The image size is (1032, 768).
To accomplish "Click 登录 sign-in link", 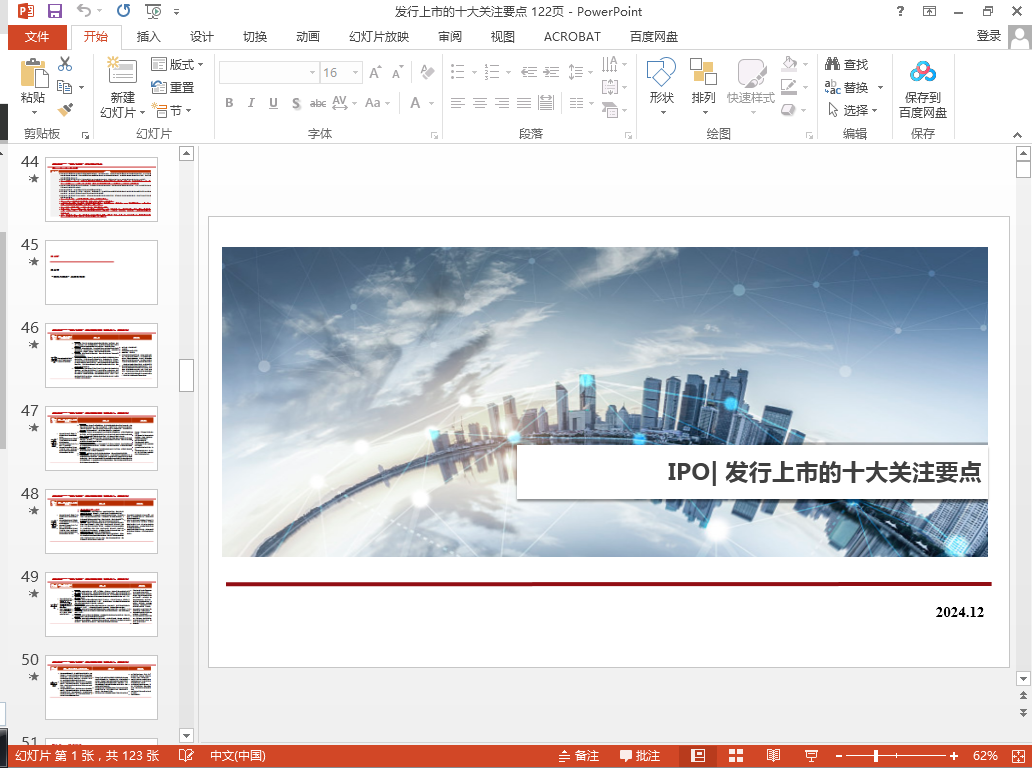I will [x=989, y=36].
